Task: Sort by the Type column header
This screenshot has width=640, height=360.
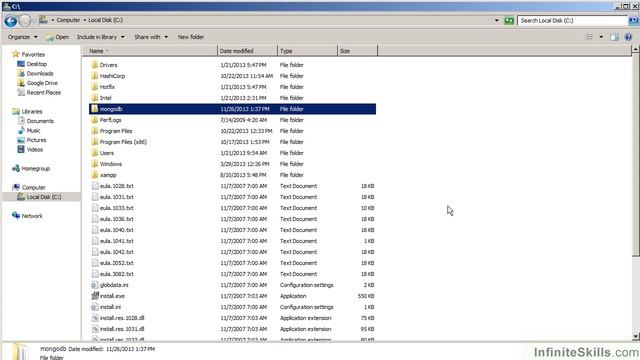Action: [x=307, y=51]
